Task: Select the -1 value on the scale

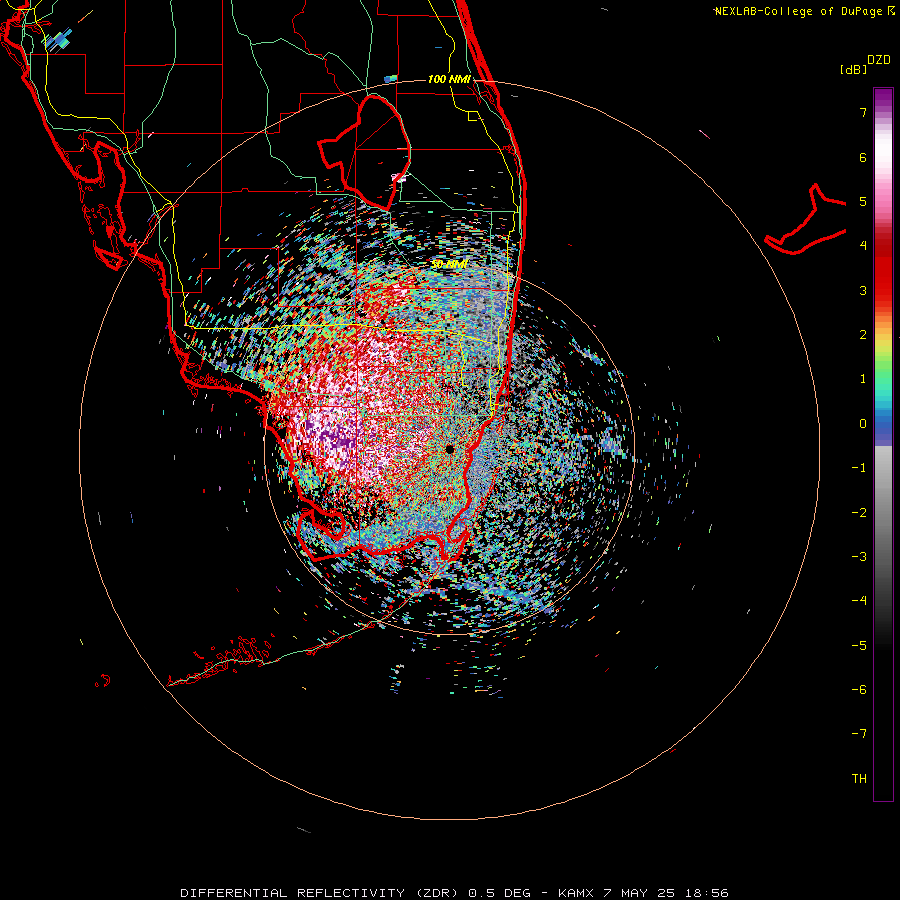Action: click(859, 468)
